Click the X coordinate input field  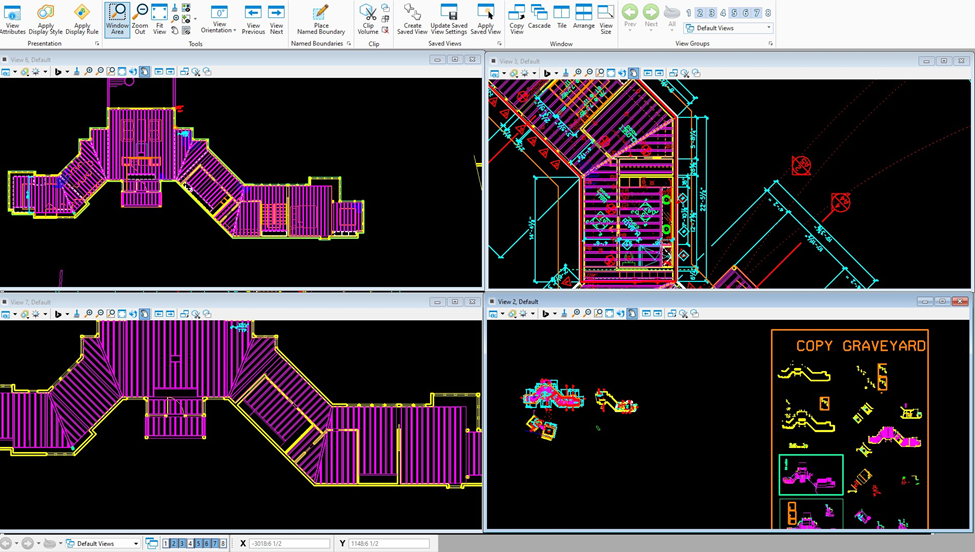292,543
